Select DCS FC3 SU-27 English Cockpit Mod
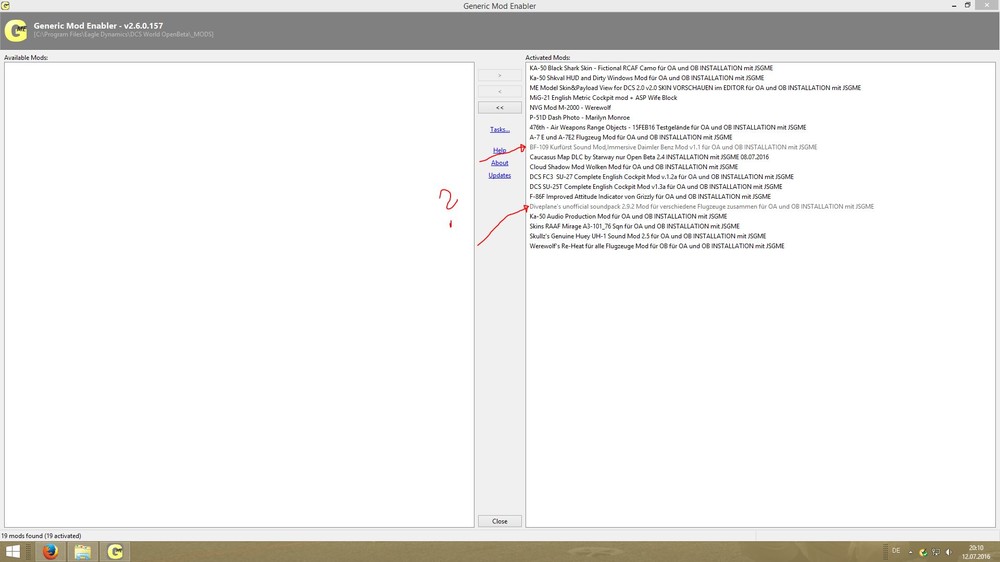Screen dimensions: 1000x562 [661, 177]
